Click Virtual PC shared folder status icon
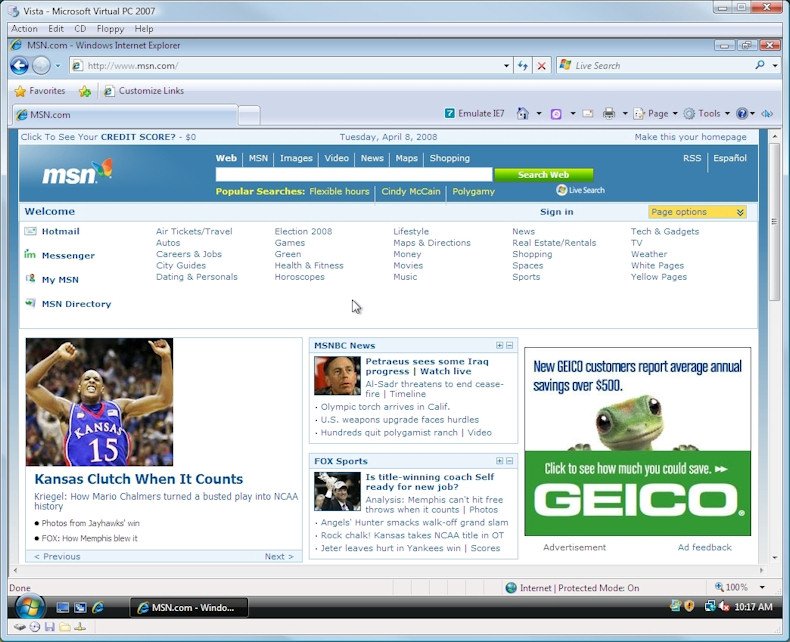 [x=65, y=627]
